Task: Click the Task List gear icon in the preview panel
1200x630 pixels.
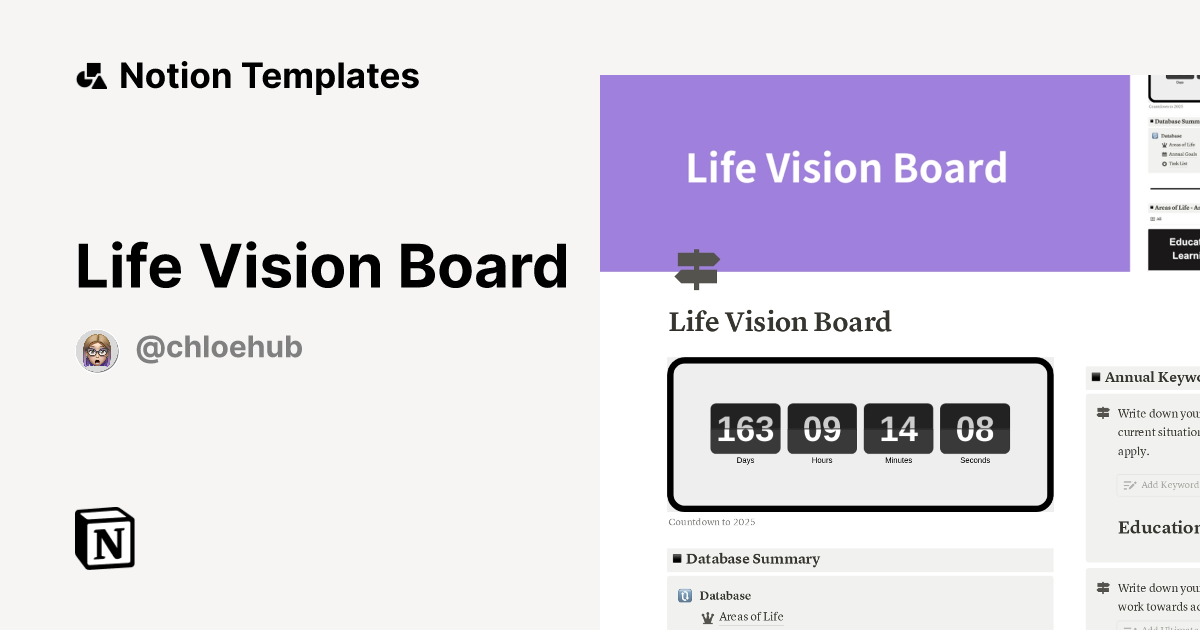Action: [1164, 164]
